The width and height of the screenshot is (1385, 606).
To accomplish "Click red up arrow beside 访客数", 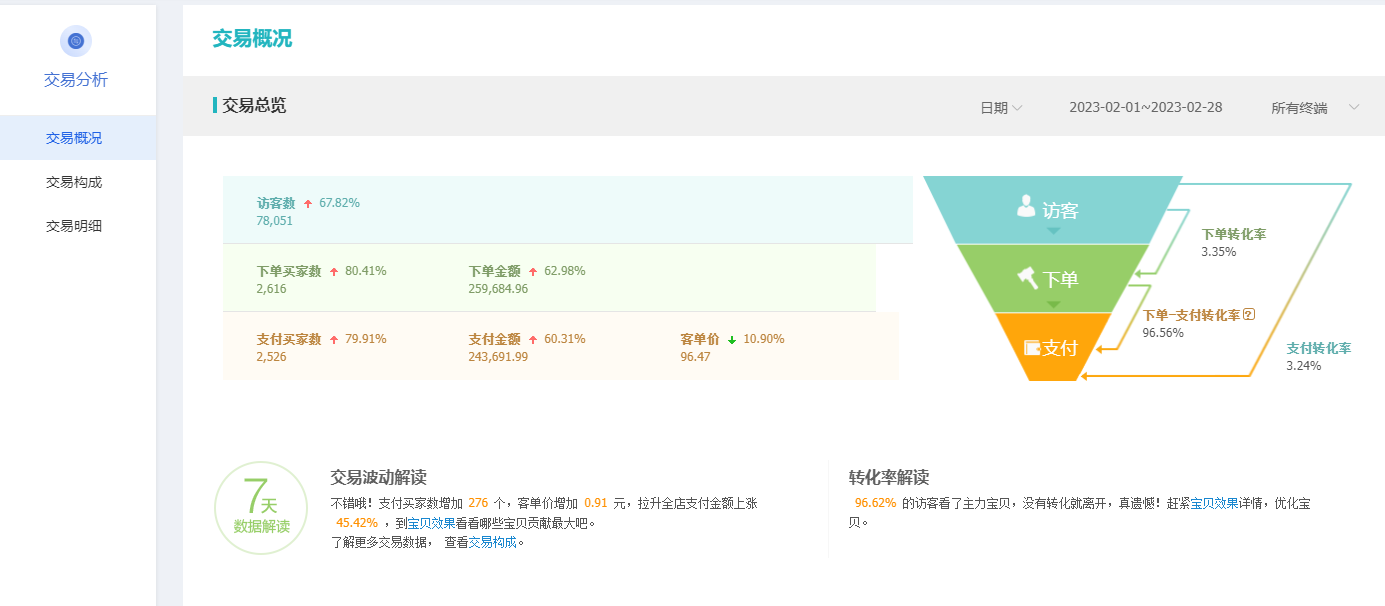I will [308, 204].
